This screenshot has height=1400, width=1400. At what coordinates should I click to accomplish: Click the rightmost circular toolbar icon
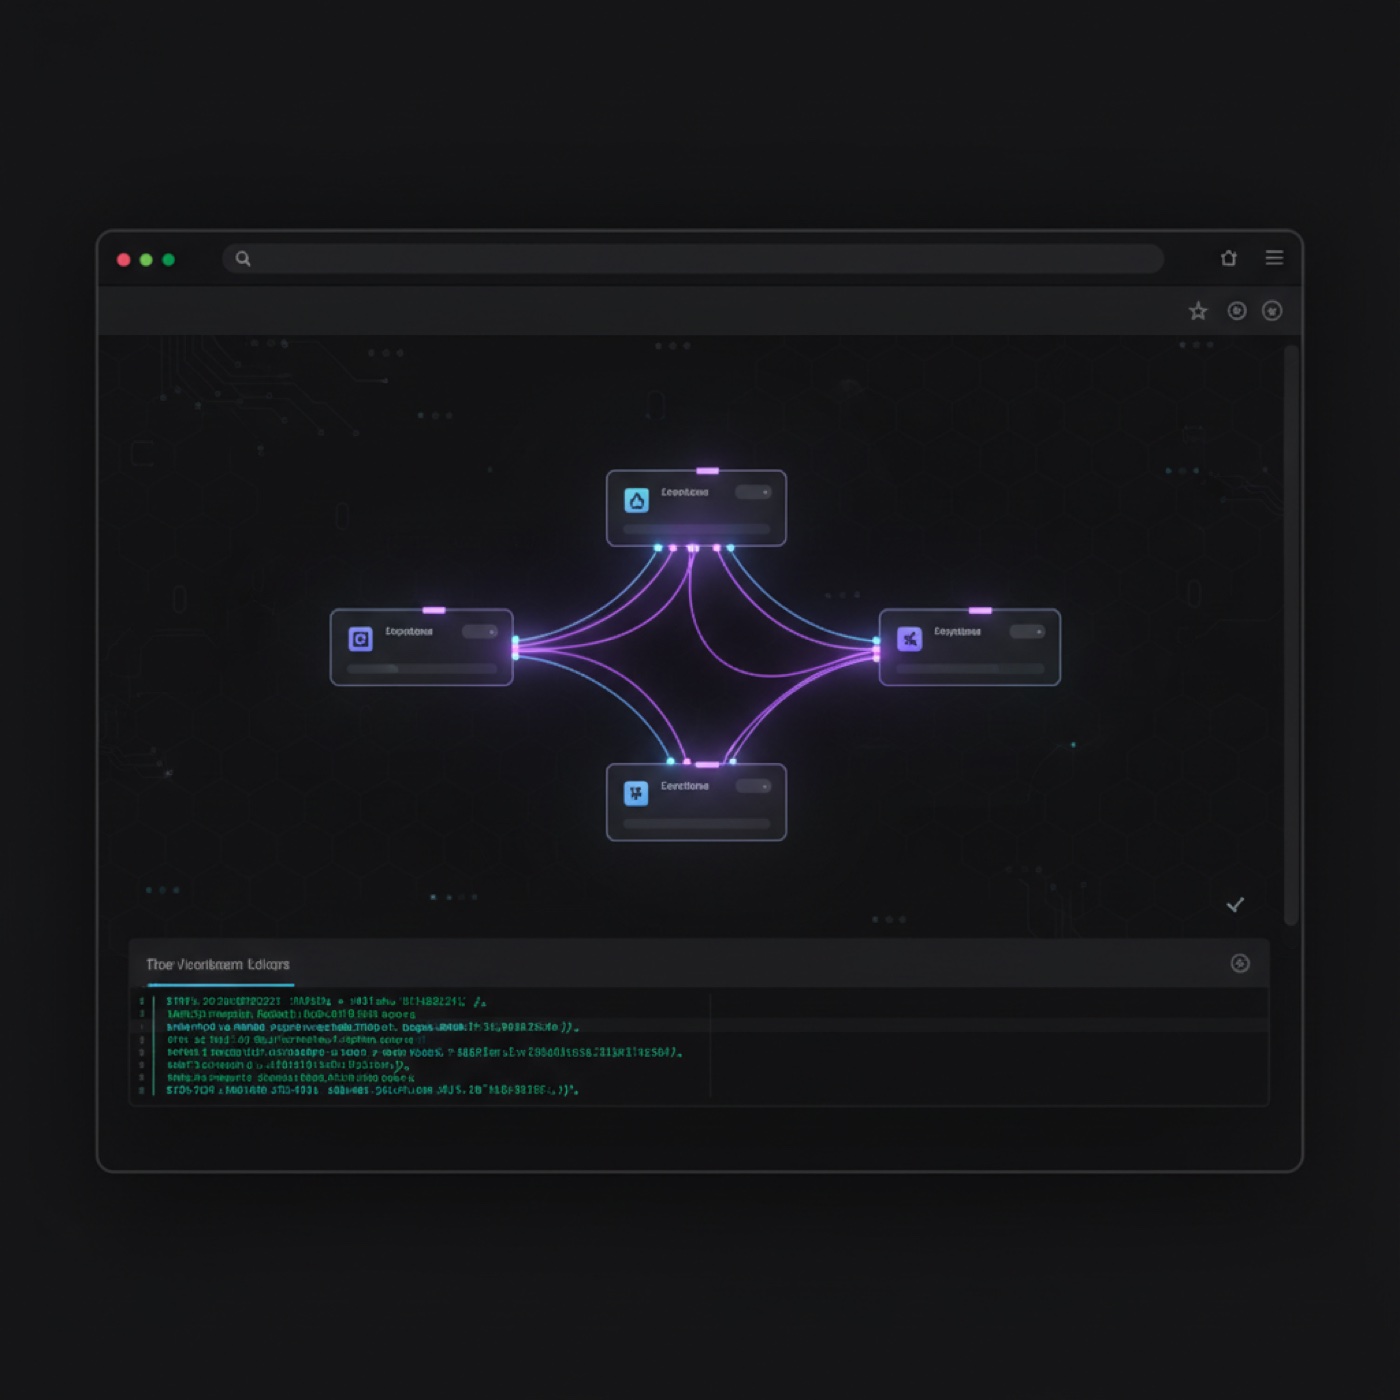1272,311
